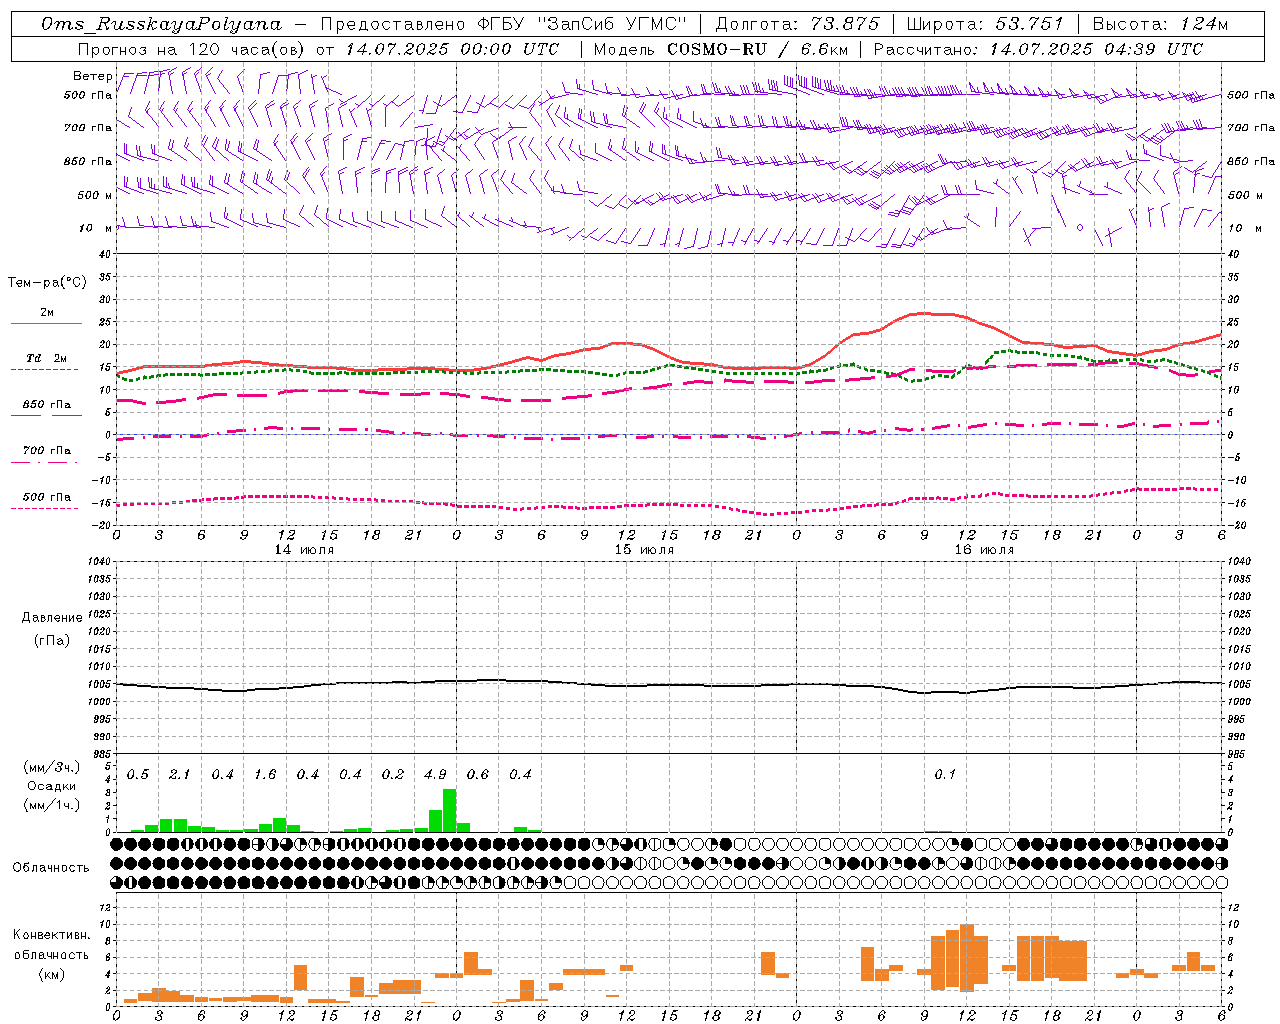
Task: Click the 'Осадки' precipitation label
Action: (52, 786)
